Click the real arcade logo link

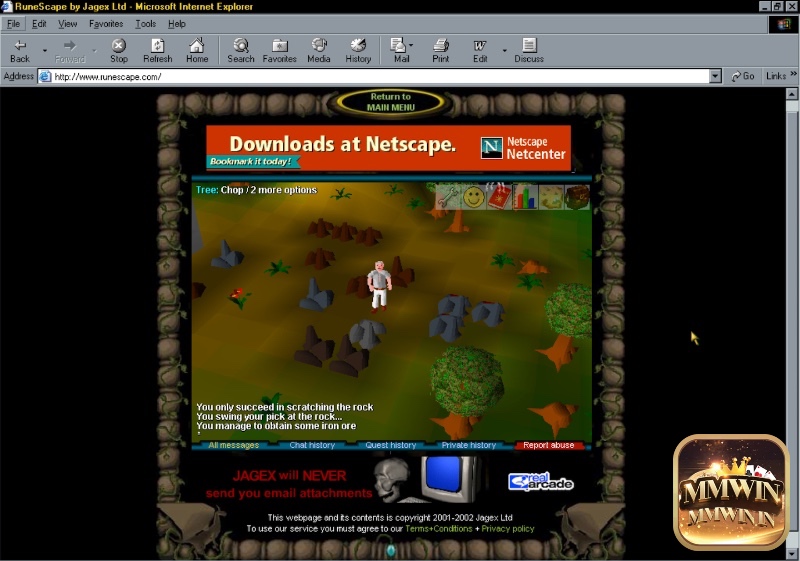[541, 481]
